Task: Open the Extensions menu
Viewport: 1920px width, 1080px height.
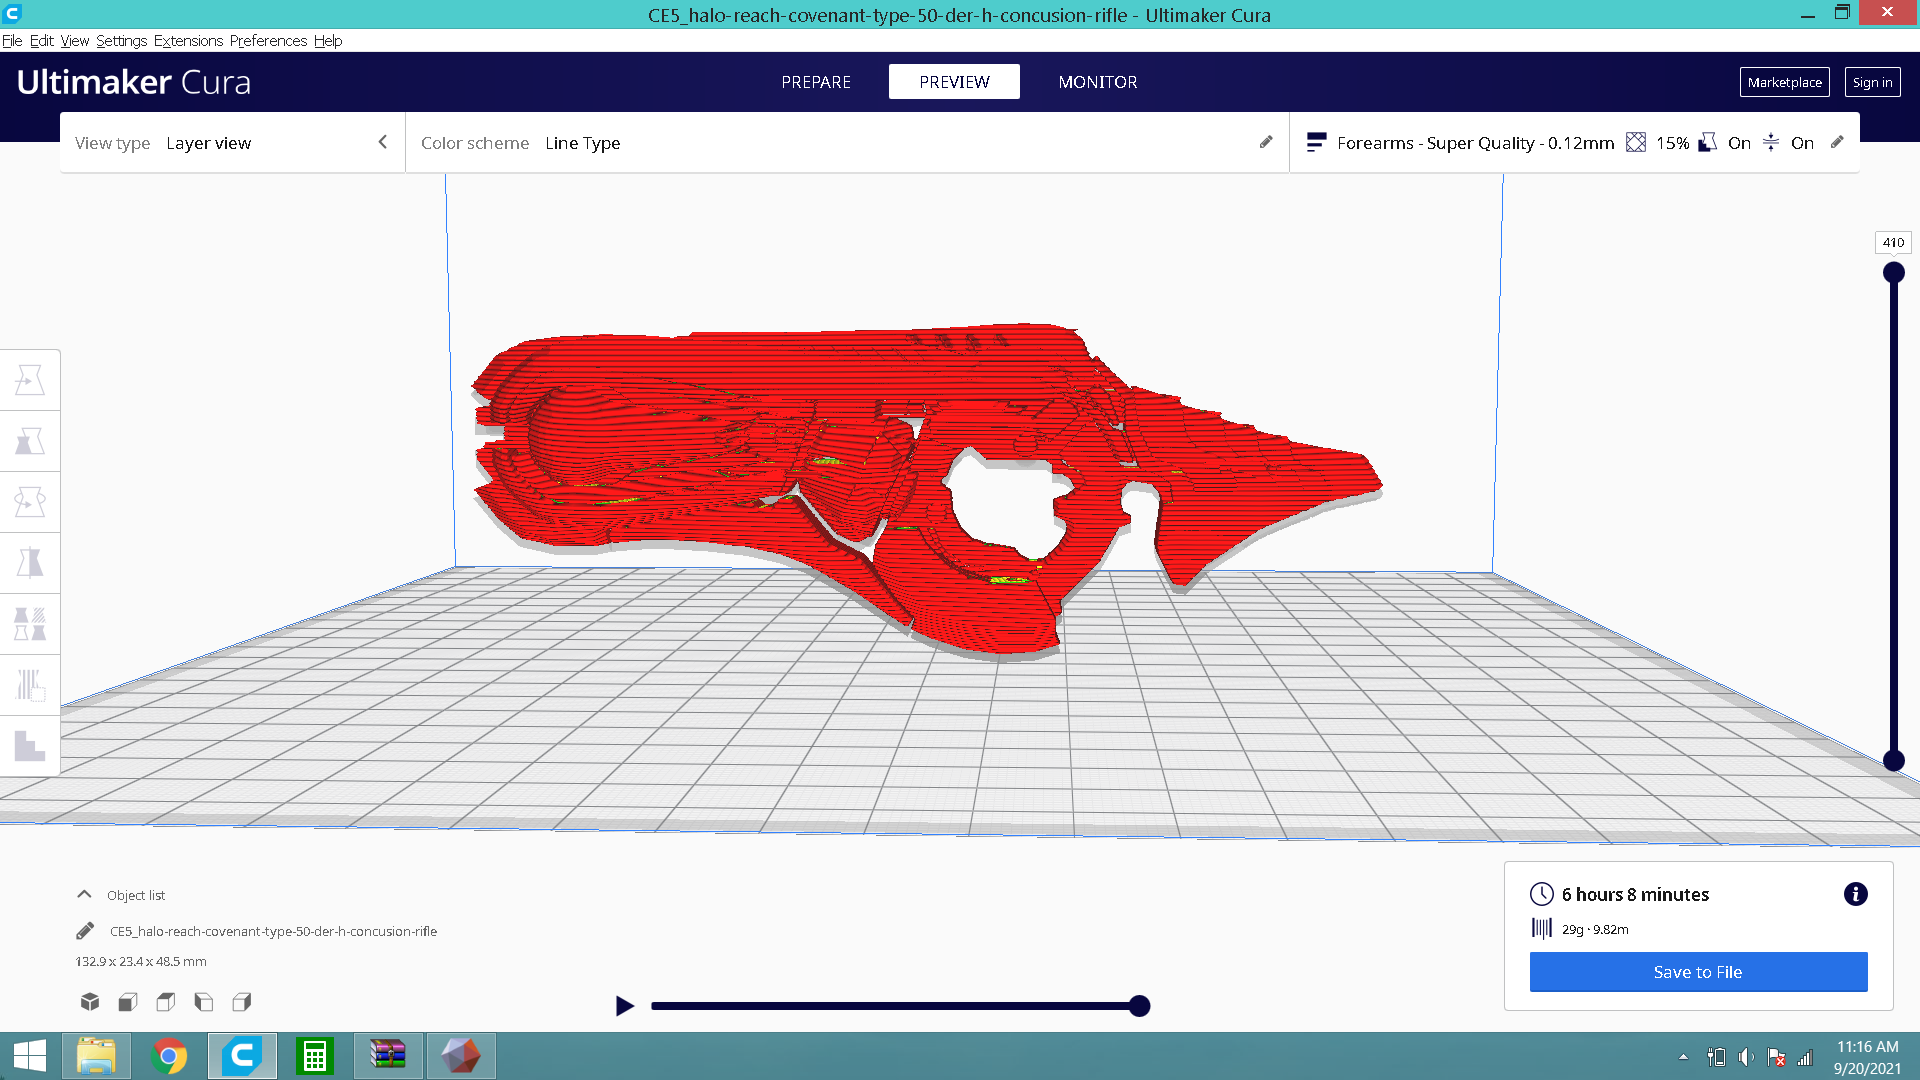Action: click(x=188, y=41)
